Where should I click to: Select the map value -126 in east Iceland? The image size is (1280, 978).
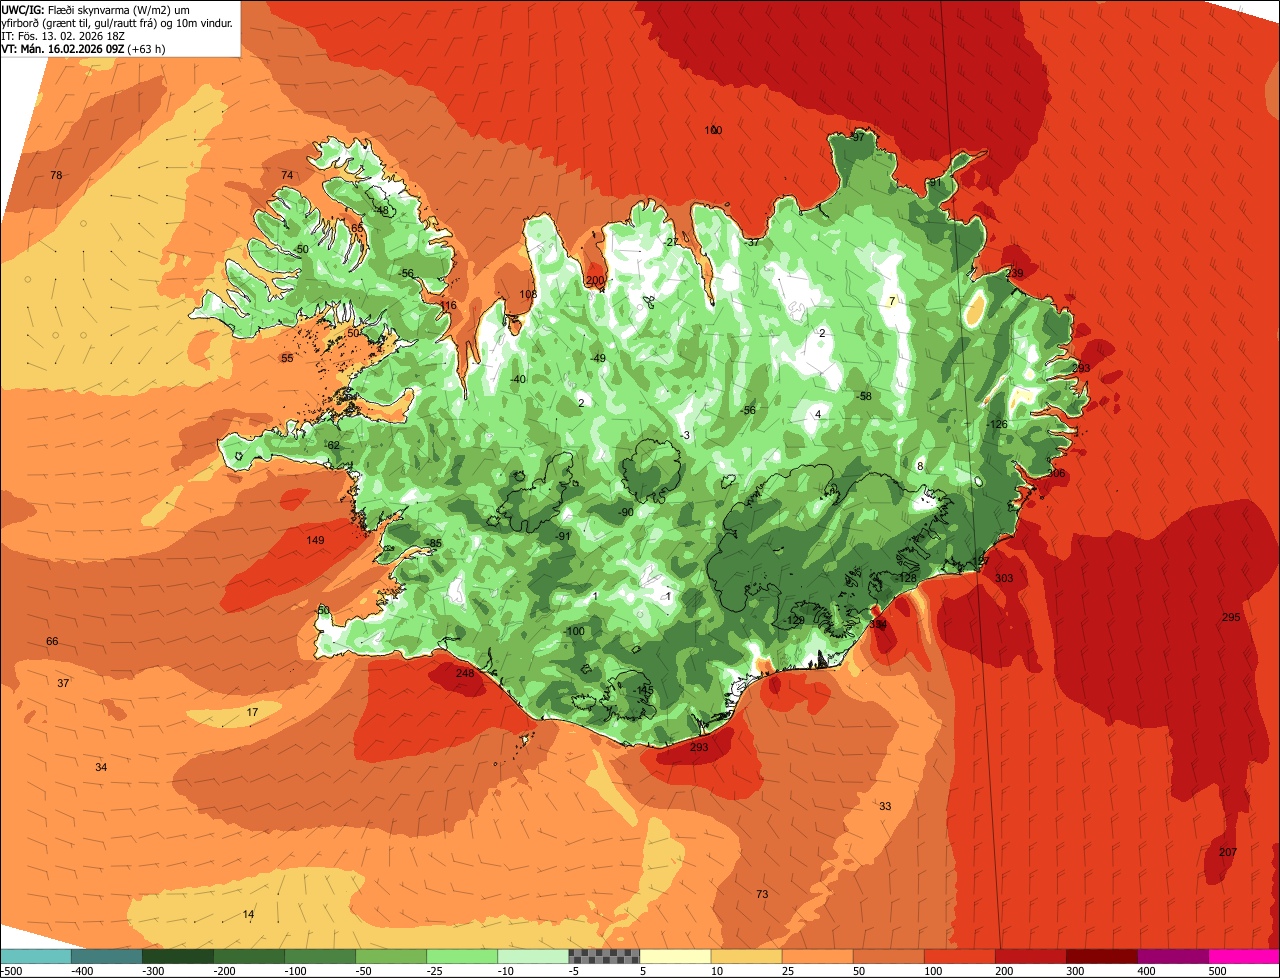997,425
